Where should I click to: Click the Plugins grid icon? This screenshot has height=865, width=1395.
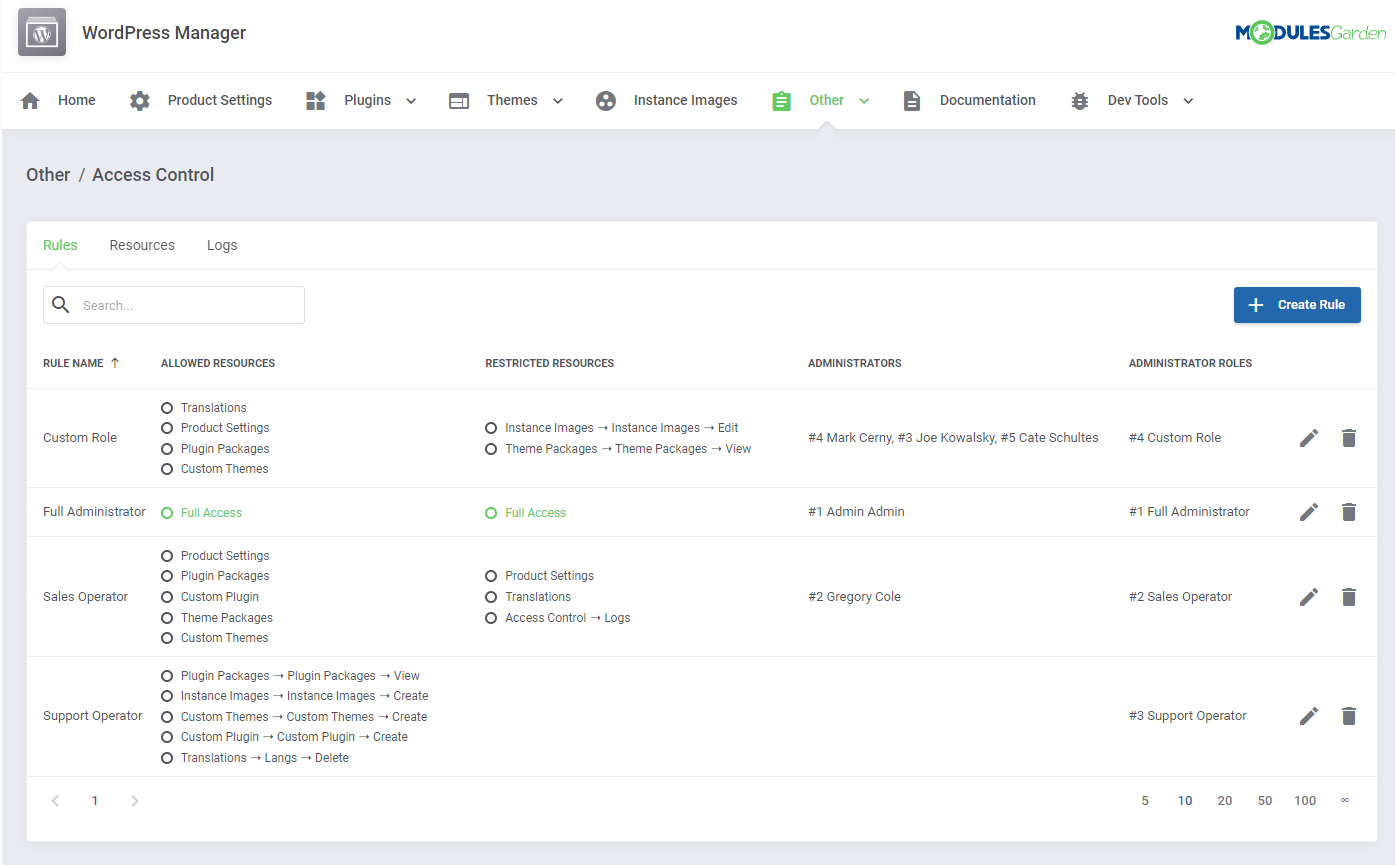tap(314, 100)
